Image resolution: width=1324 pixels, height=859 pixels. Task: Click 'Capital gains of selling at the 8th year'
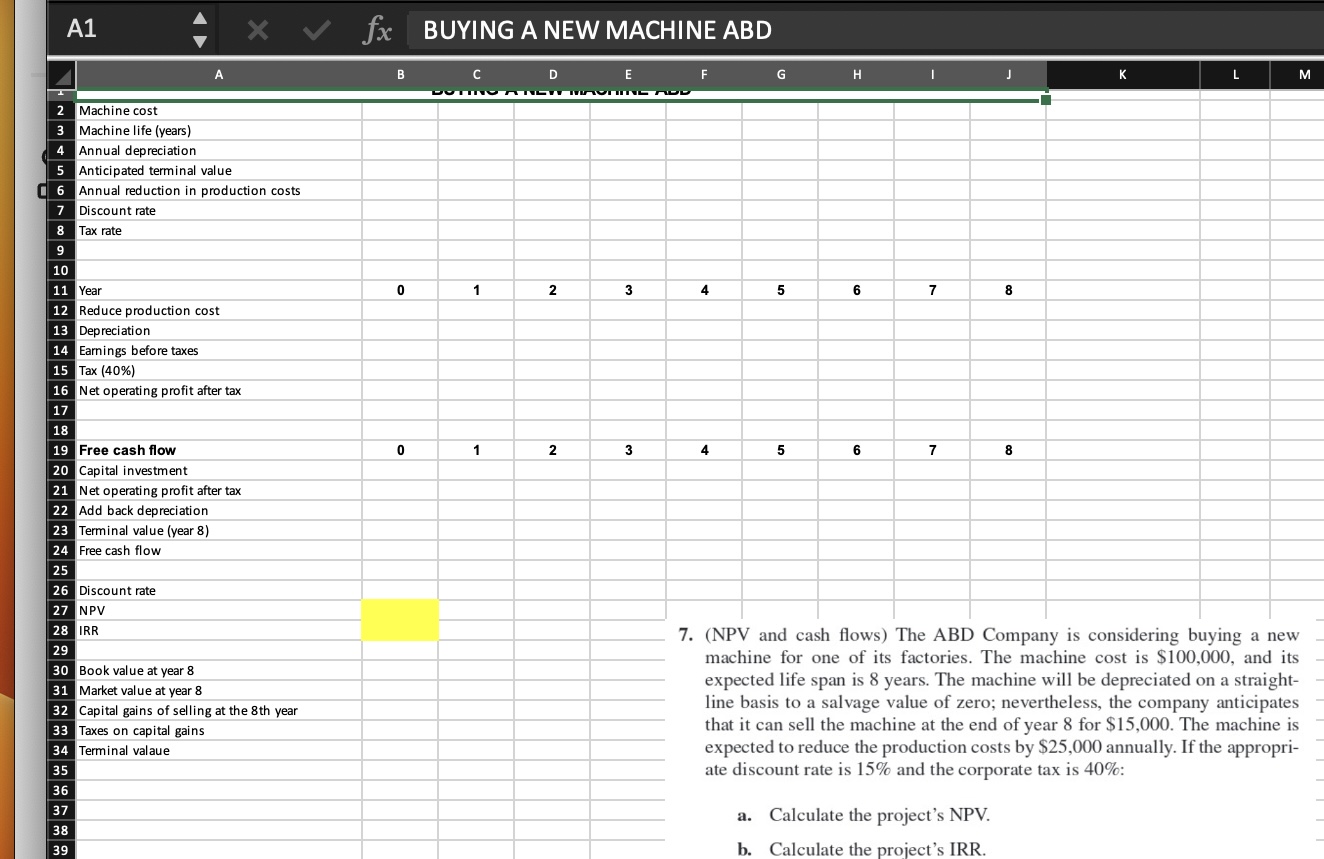218,710
